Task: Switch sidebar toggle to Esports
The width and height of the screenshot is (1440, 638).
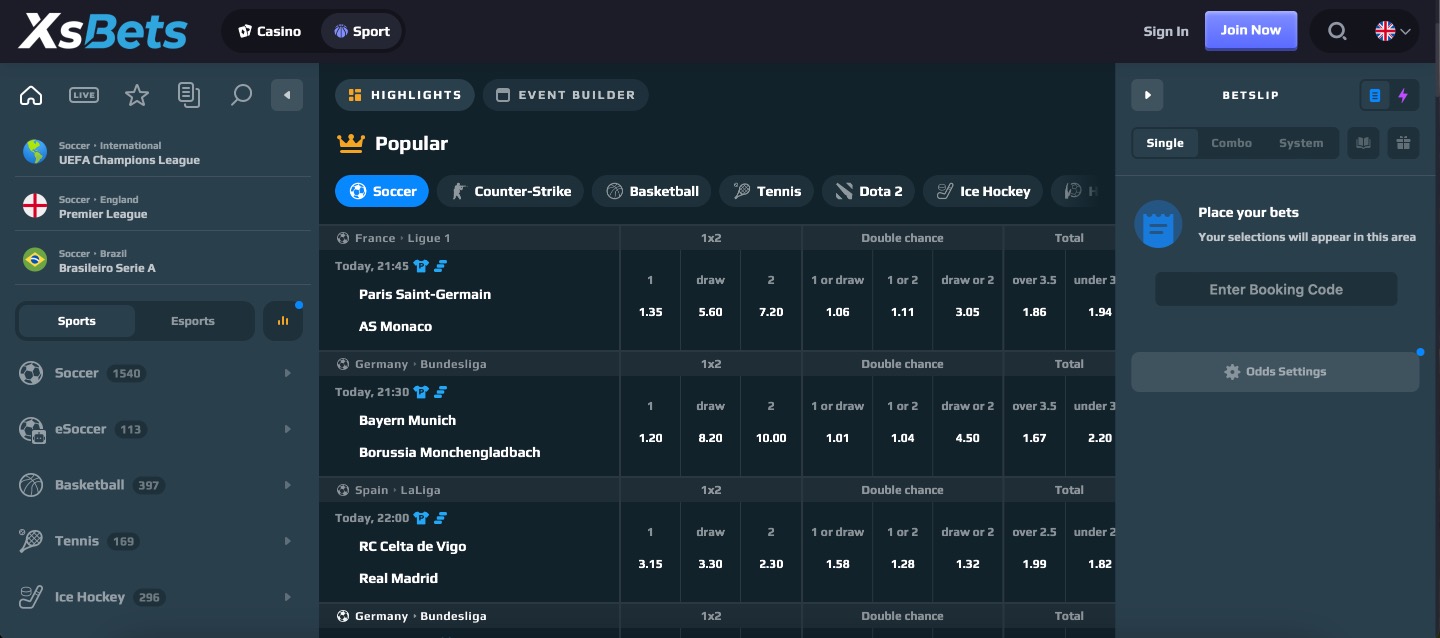Action: coord(193,321)
